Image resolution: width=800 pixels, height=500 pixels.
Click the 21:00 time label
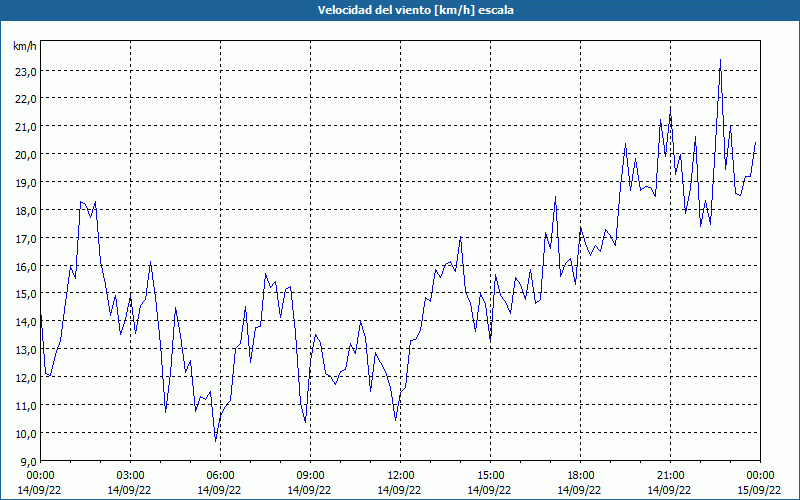point(670,476)
